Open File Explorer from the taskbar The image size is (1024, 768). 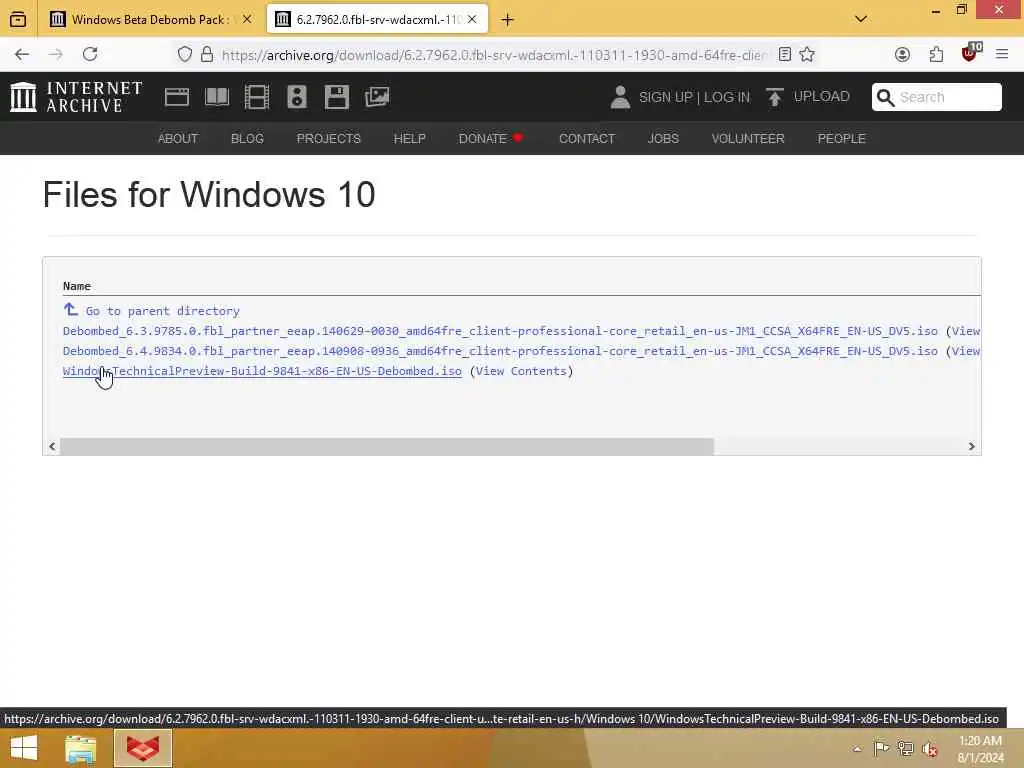click(x=81, y=748)
